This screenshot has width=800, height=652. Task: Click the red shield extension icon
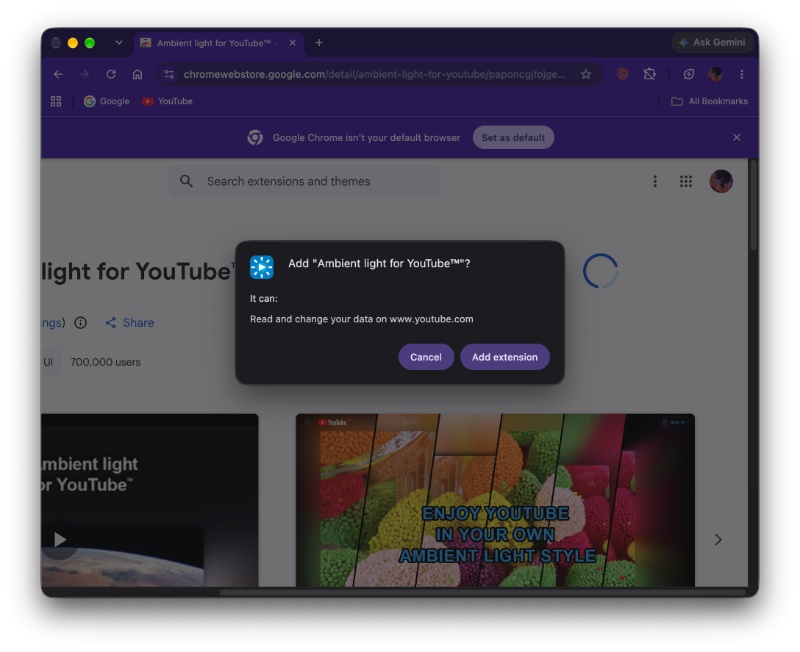[622, 74]
